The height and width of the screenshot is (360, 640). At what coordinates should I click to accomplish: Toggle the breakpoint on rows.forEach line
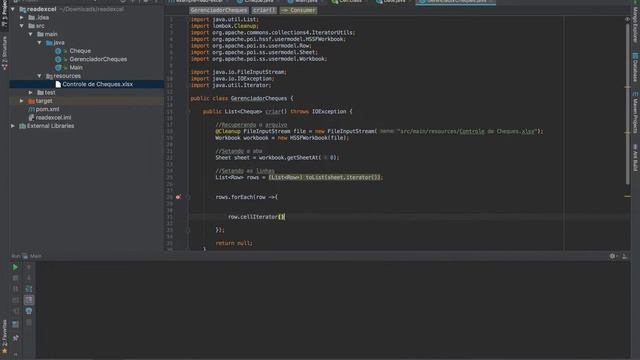pyautogui.click(x=178, y=197)
